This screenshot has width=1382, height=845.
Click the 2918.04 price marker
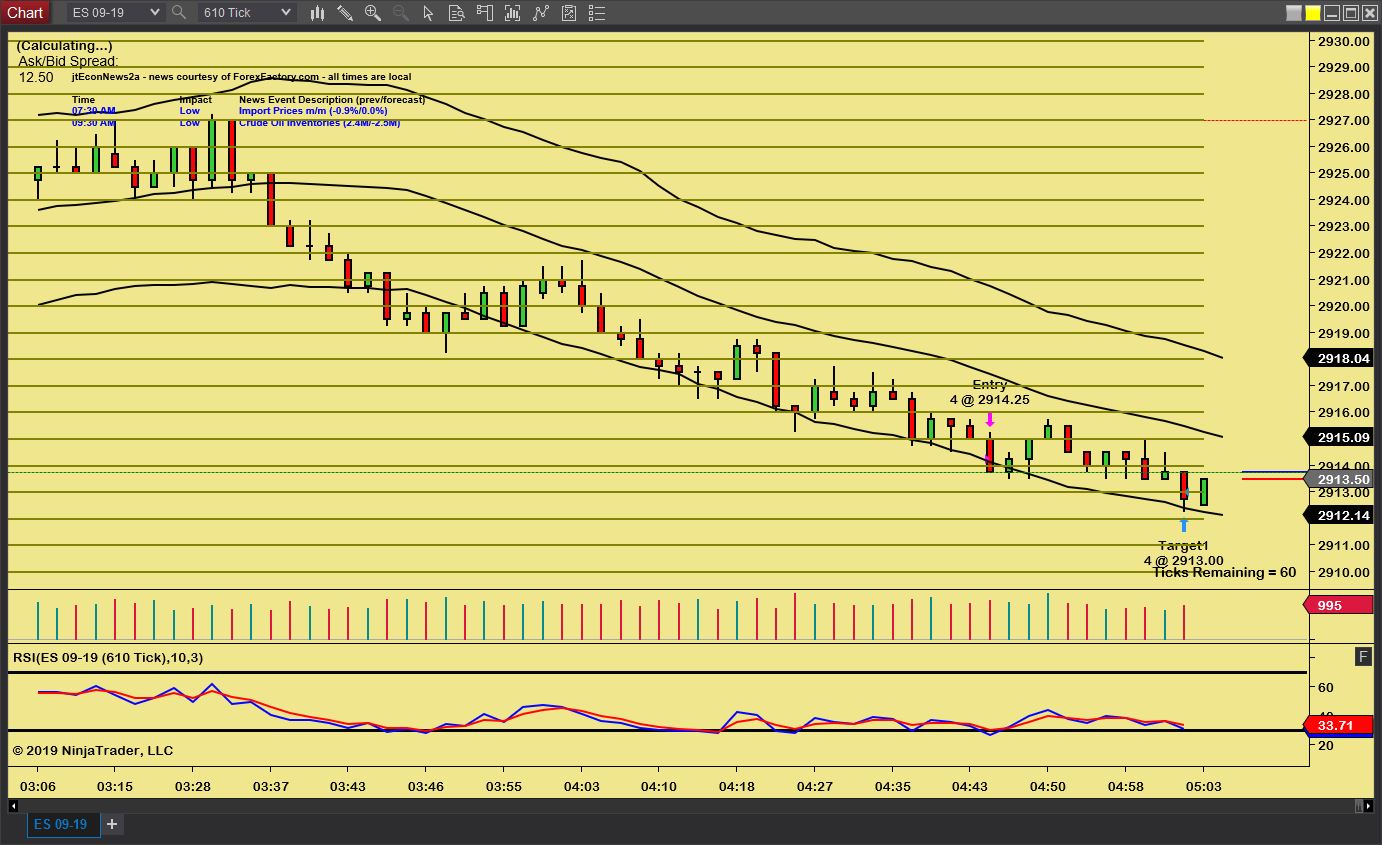(1340, 358)
